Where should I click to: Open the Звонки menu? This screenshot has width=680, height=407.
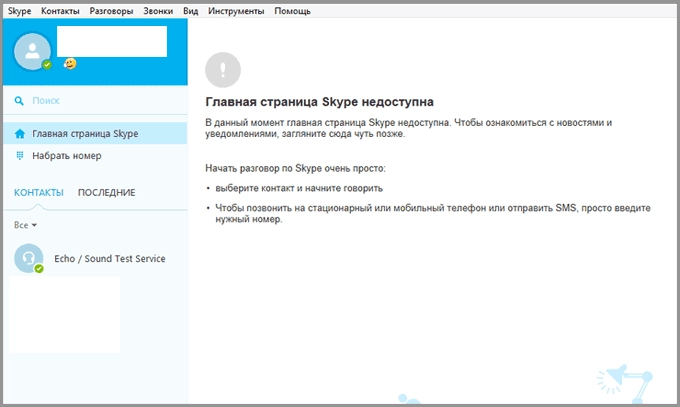(x=158, y=11)
